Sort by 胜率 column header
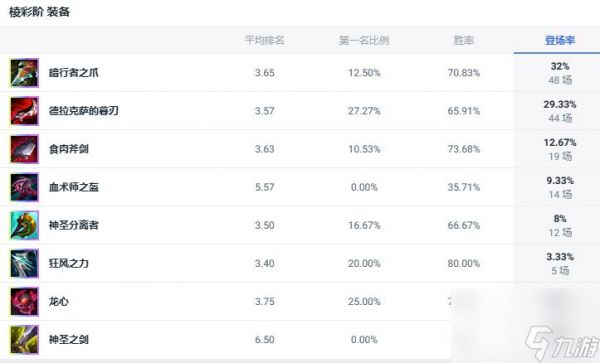 pyautogui.click(x=464, y=40)
